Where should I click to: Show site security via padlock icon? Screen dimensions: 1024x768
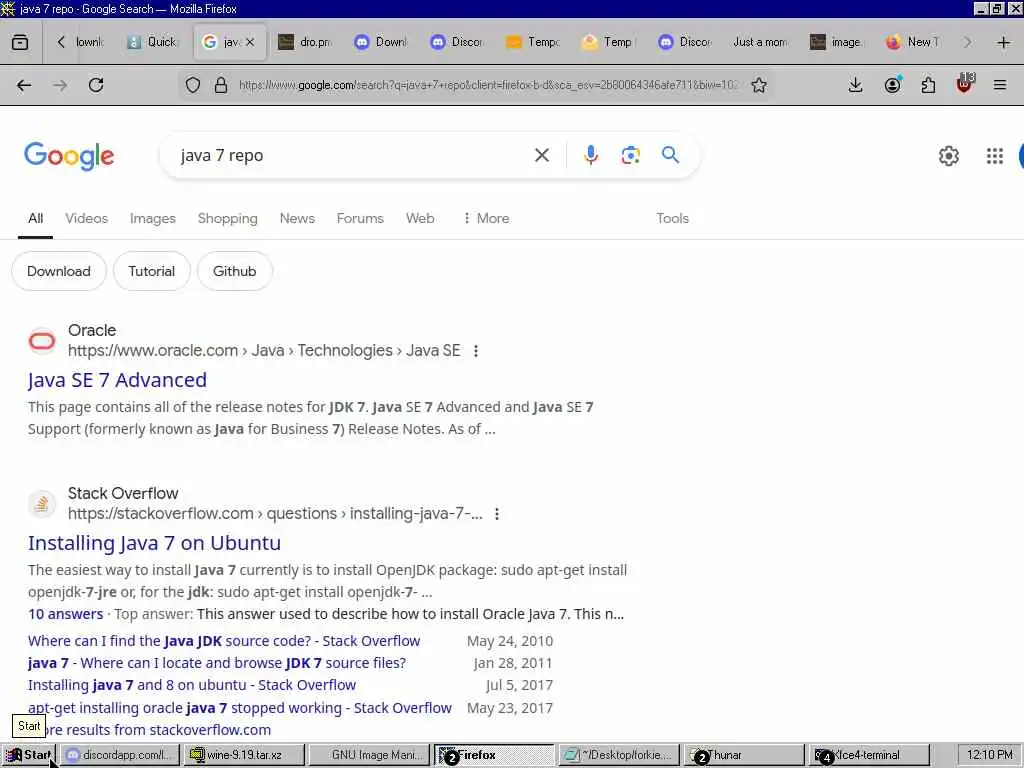click(x=221, y=85)
